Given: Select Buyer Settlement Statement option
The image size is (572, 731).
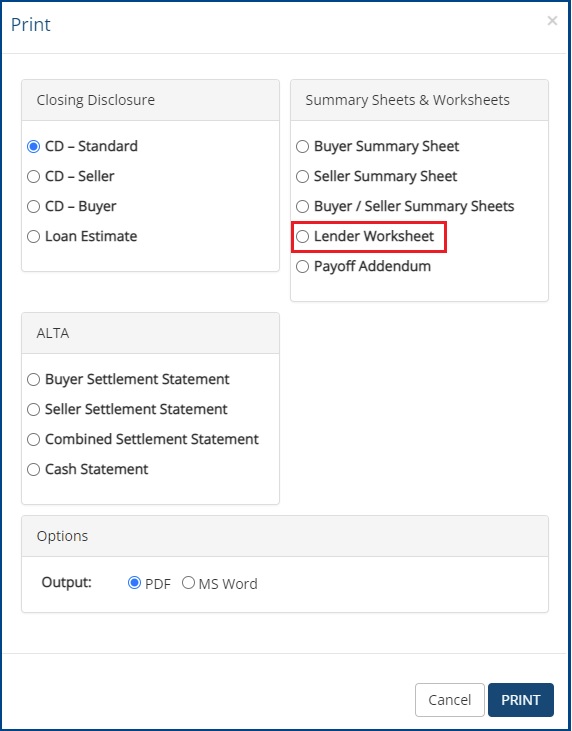Looking at the screenshot, I should coord(34,379).
